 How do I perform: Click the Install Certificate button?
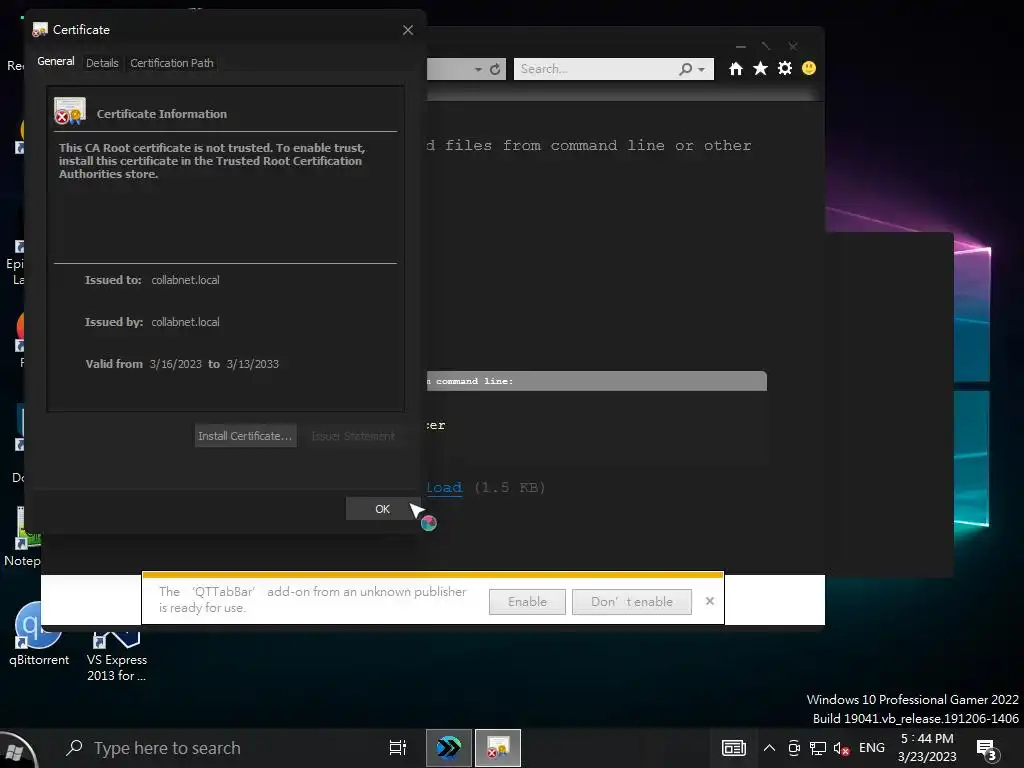[x=246, y=436]
